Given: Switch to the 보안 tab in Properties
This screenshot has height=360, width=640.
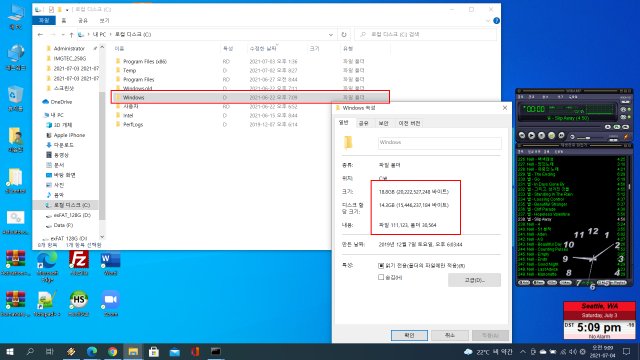Looking at the screenshot, I should point(383,123).
